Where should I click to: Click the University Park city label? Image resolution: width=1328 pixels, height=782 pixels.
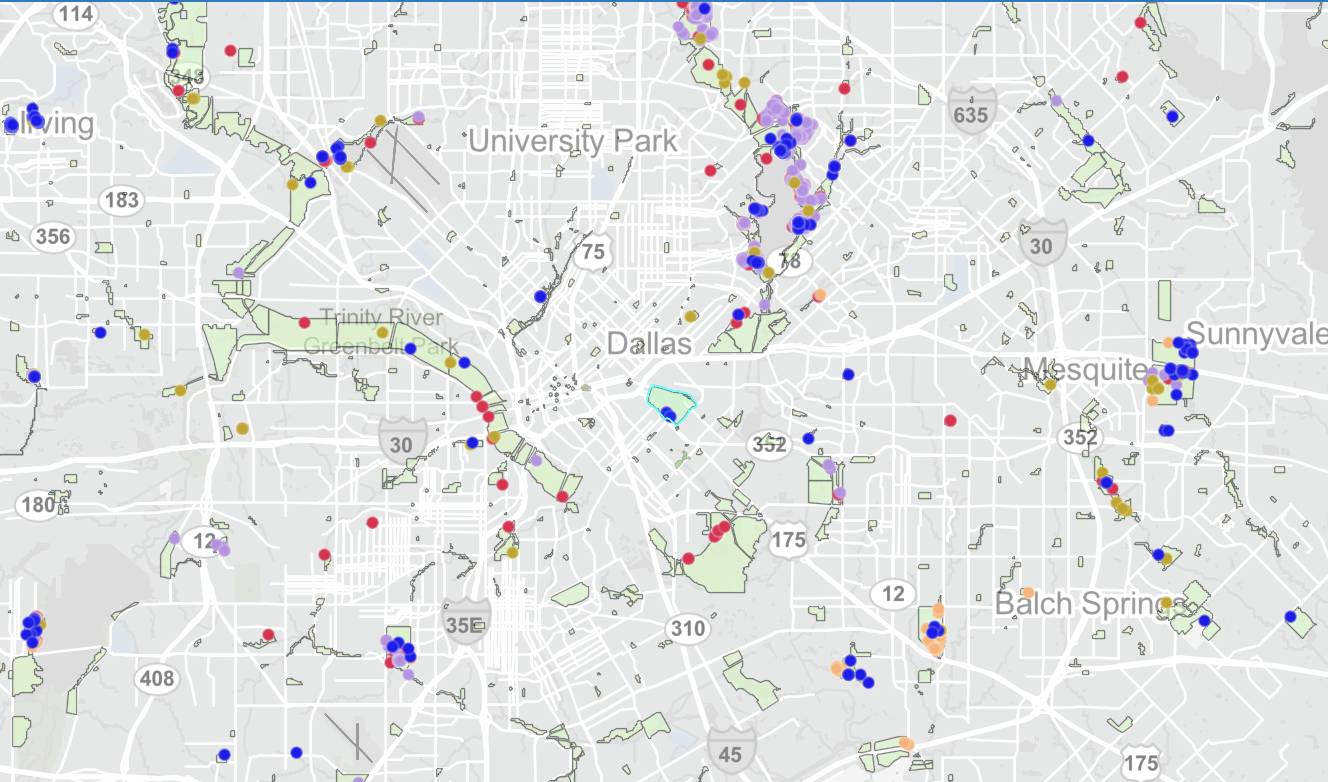point(572,141)
